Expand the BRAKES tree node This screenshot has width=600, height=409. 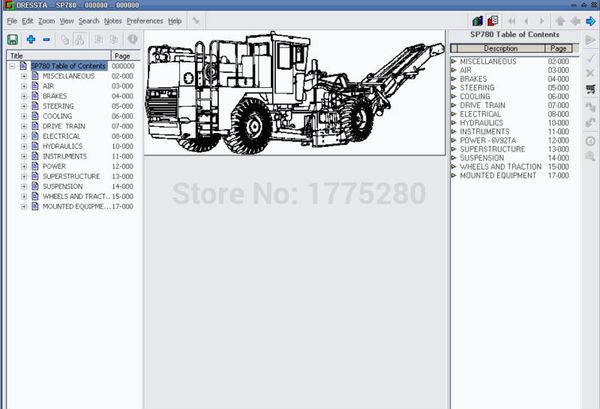pos(24,96)
